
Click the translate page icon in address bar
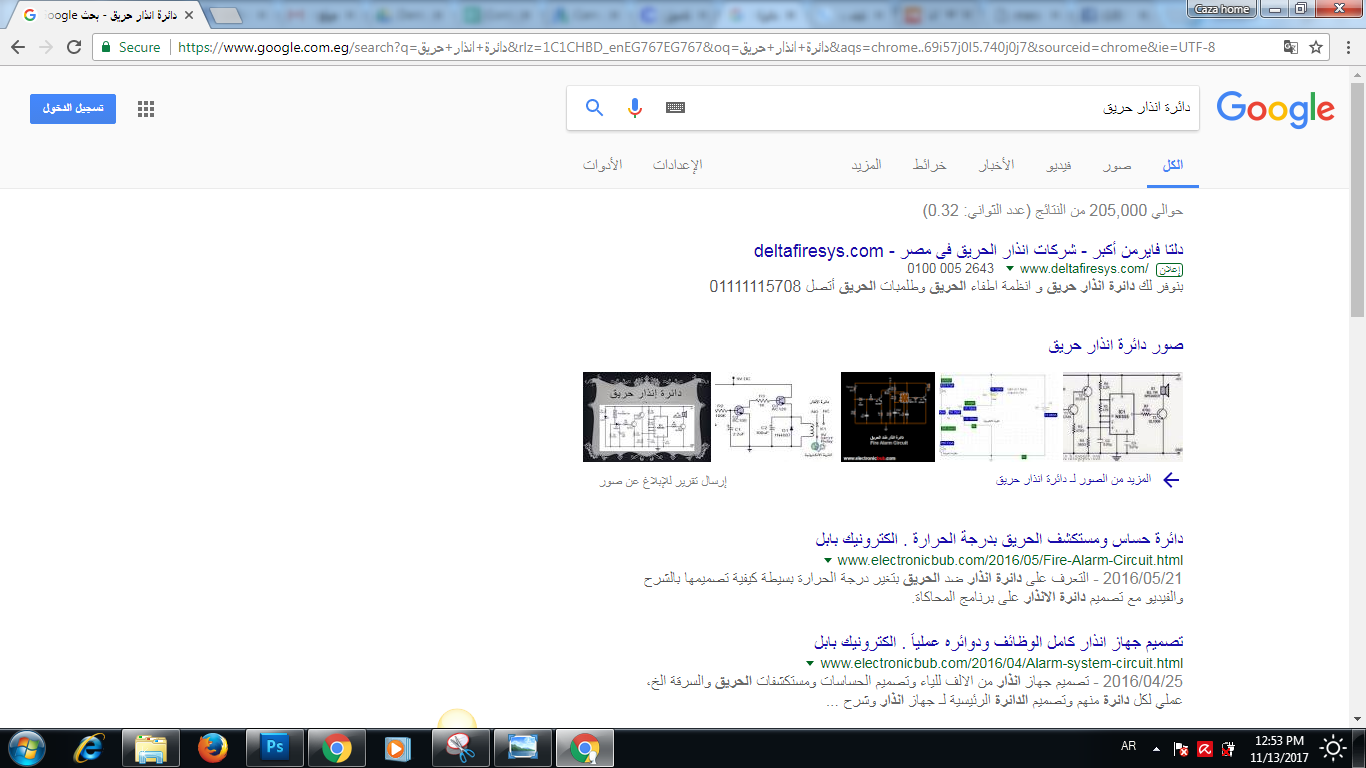coord(1291,47)
